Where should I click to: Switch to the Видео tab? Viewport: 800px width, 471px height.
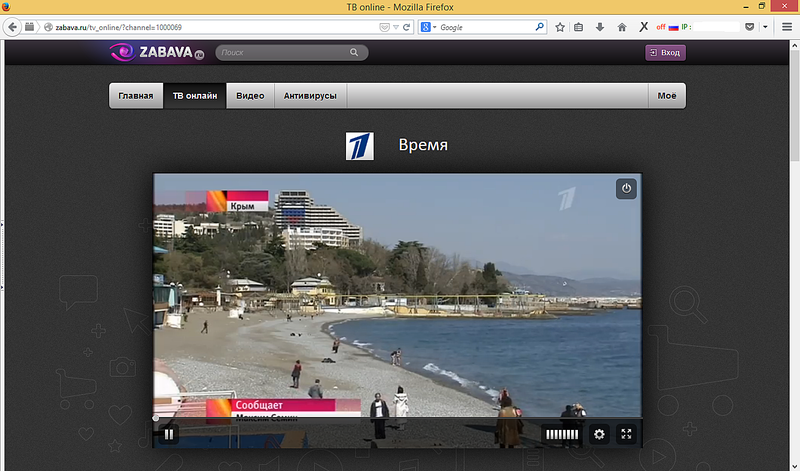[250, 95]
